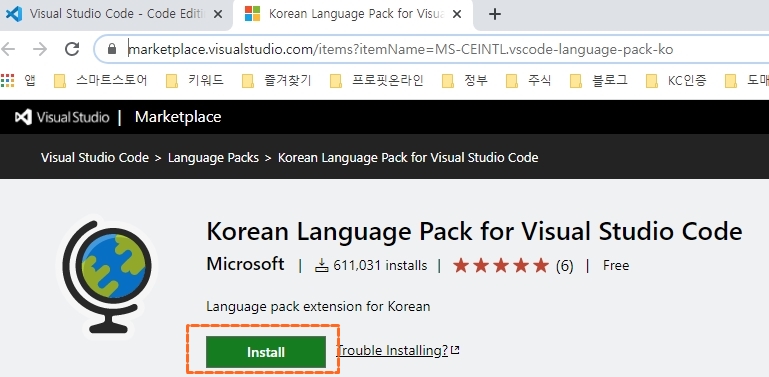The height and width of the screenshot is (377, 769).
Task: Go to Marketplace home in header
Action: 178,117
